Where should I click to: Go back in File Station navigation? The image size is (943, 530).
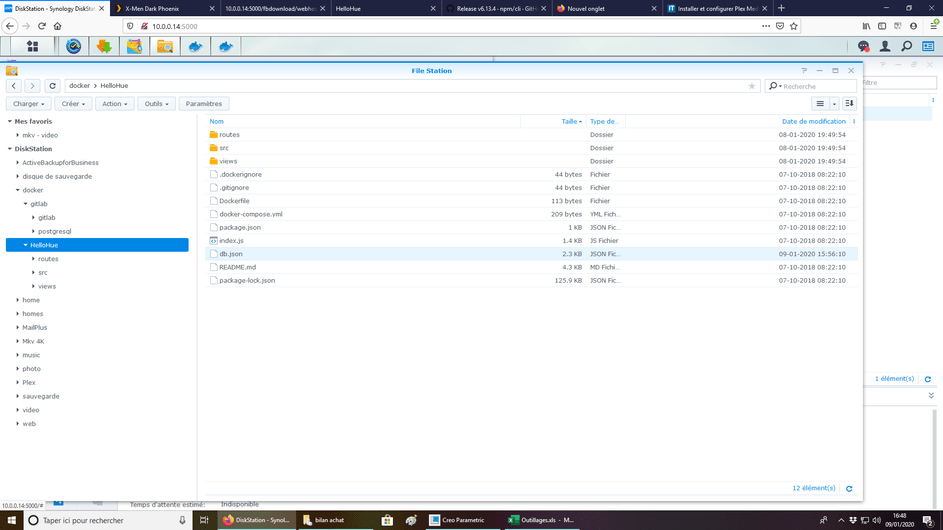click(x=14, y=86)
